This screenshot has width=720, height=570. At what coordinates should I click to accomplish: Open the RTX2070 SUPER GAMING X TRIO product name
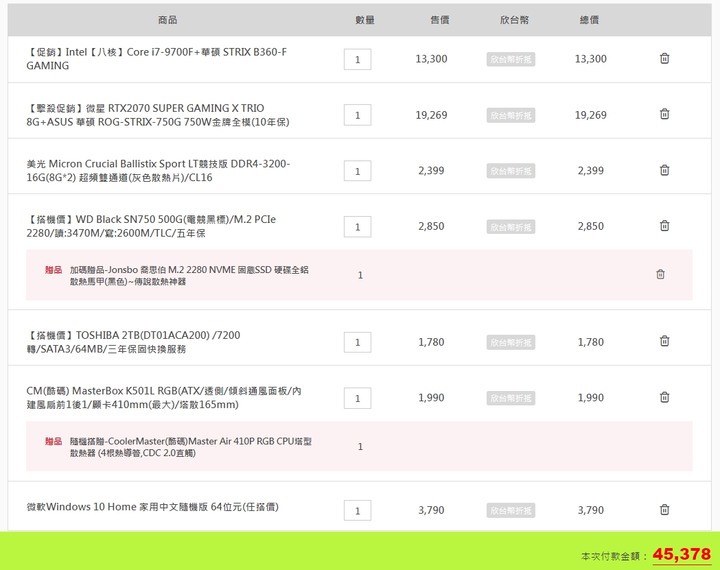coord(158,115)
